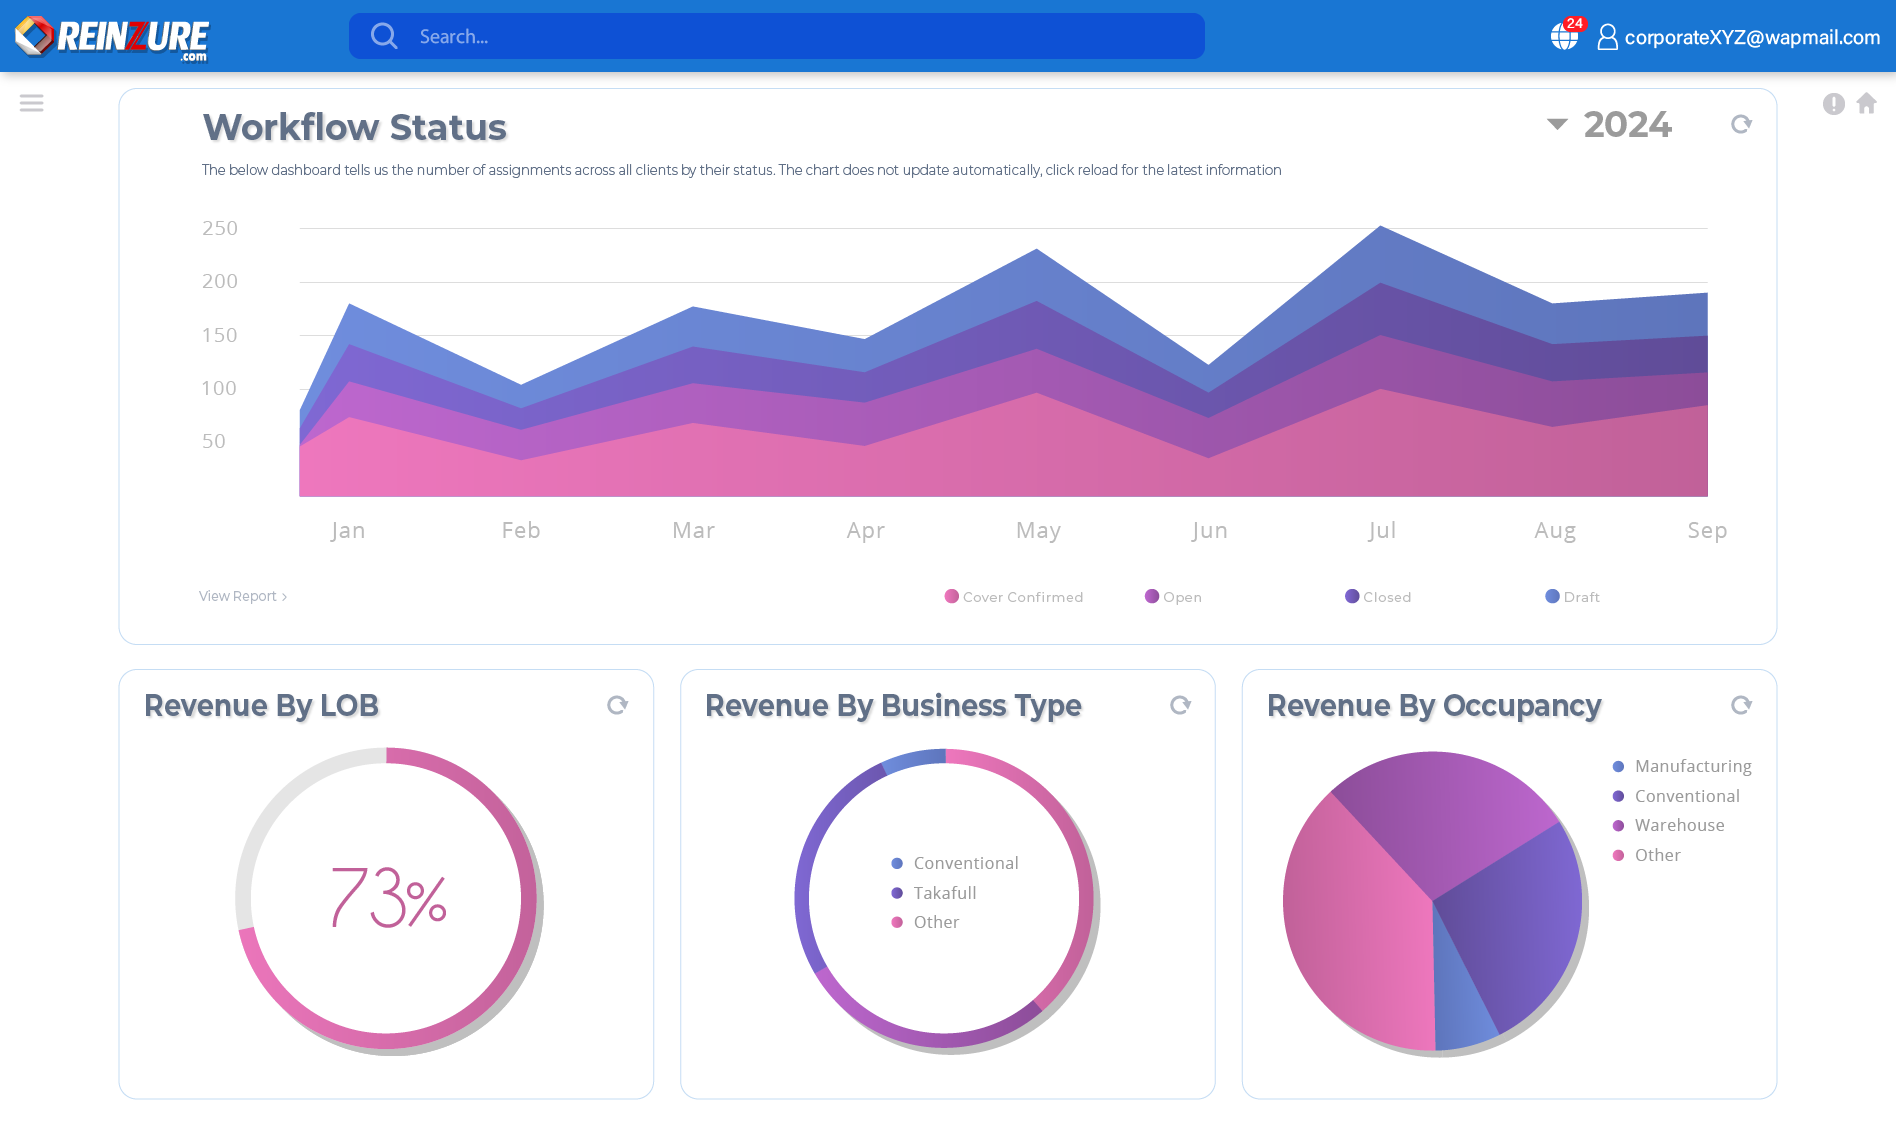Screen dimensions: 1896x1137
Task: Reload the Workflow Status chart
Action: 1741,124
